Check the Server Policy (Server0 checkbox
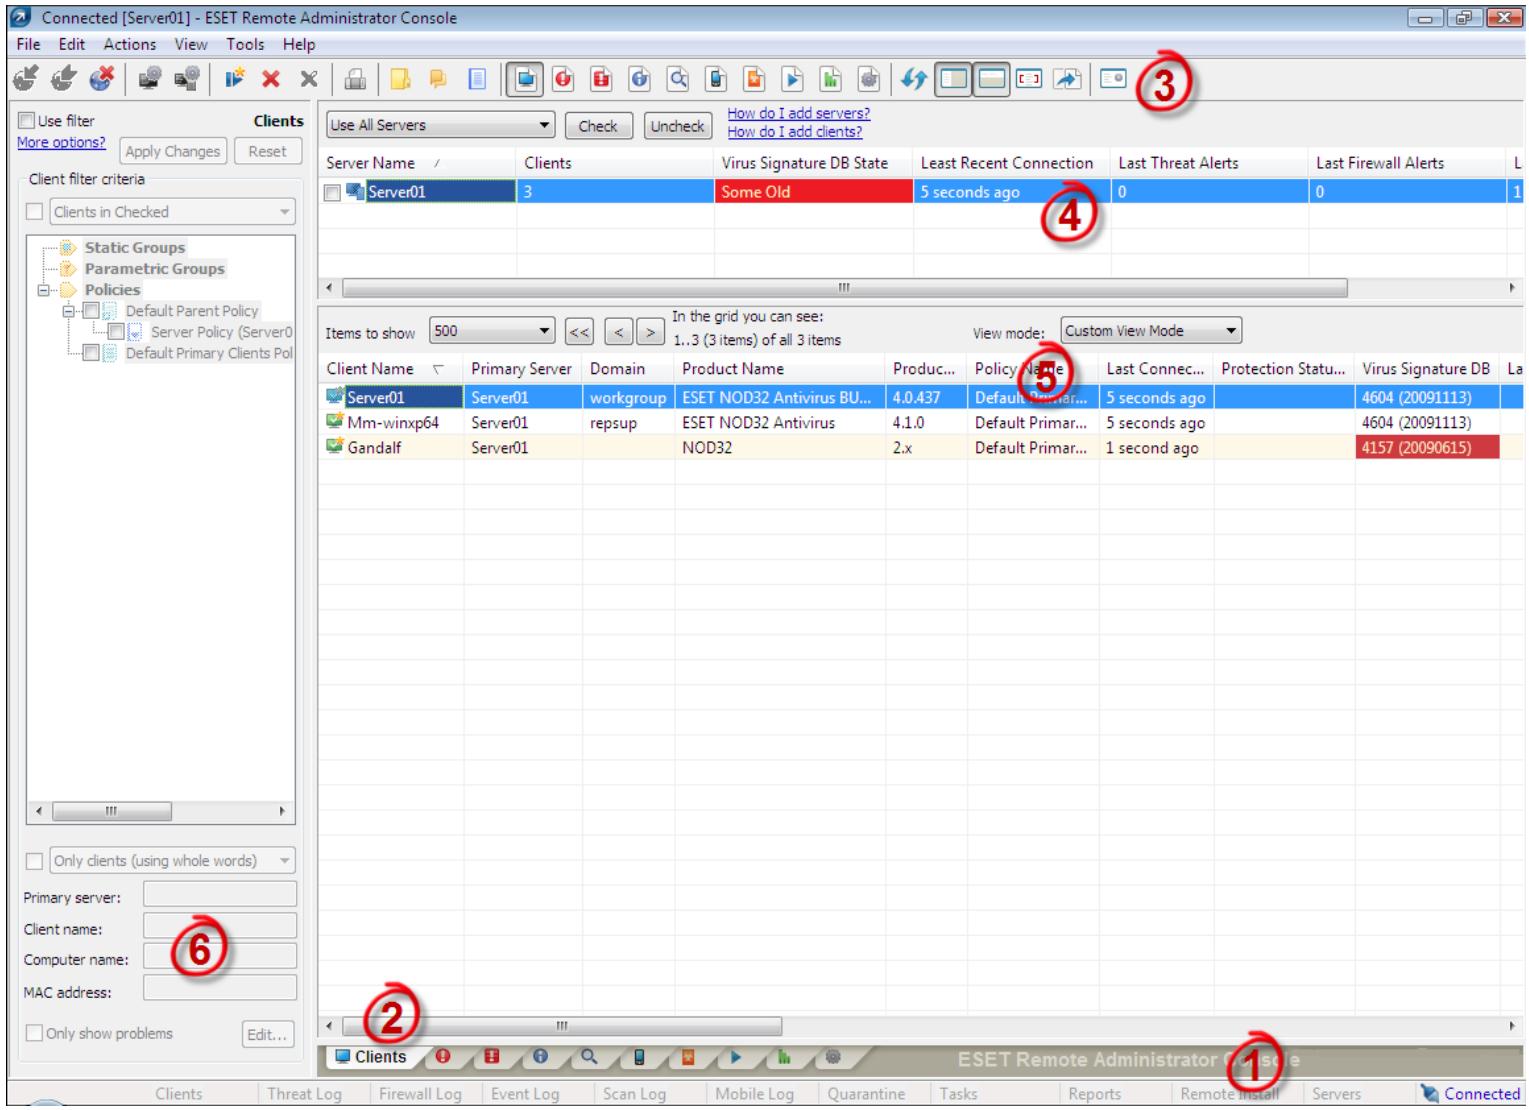 pos(116,332)
